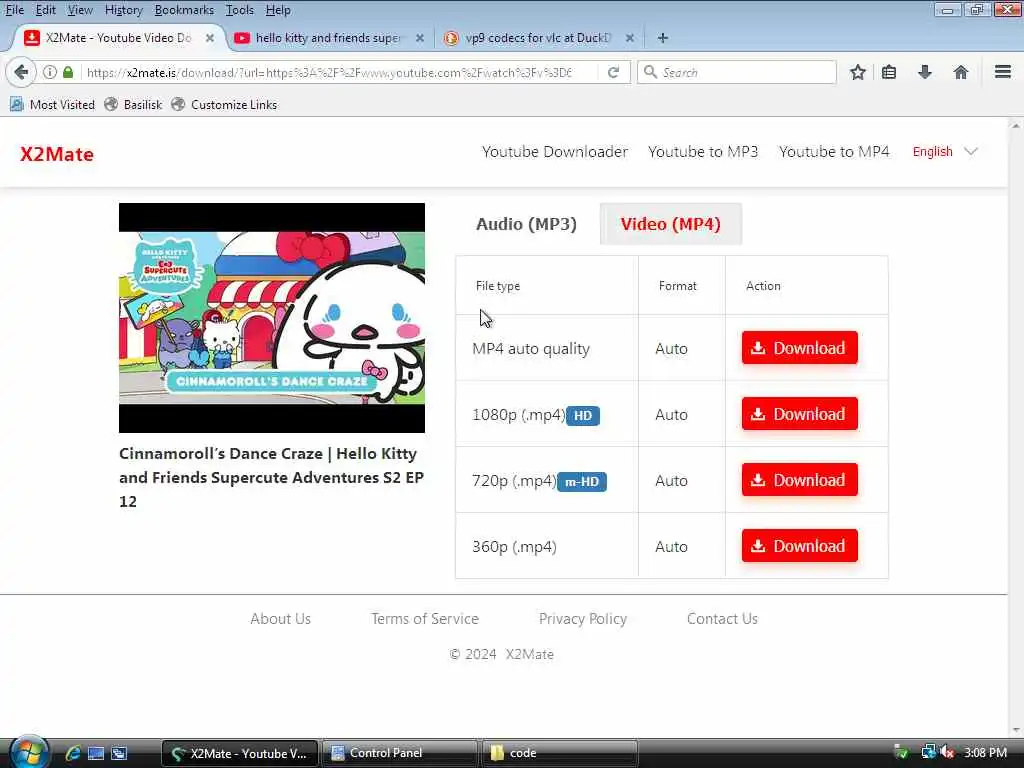Switch to vp9 codecs for vlc tab

(537, 38)
